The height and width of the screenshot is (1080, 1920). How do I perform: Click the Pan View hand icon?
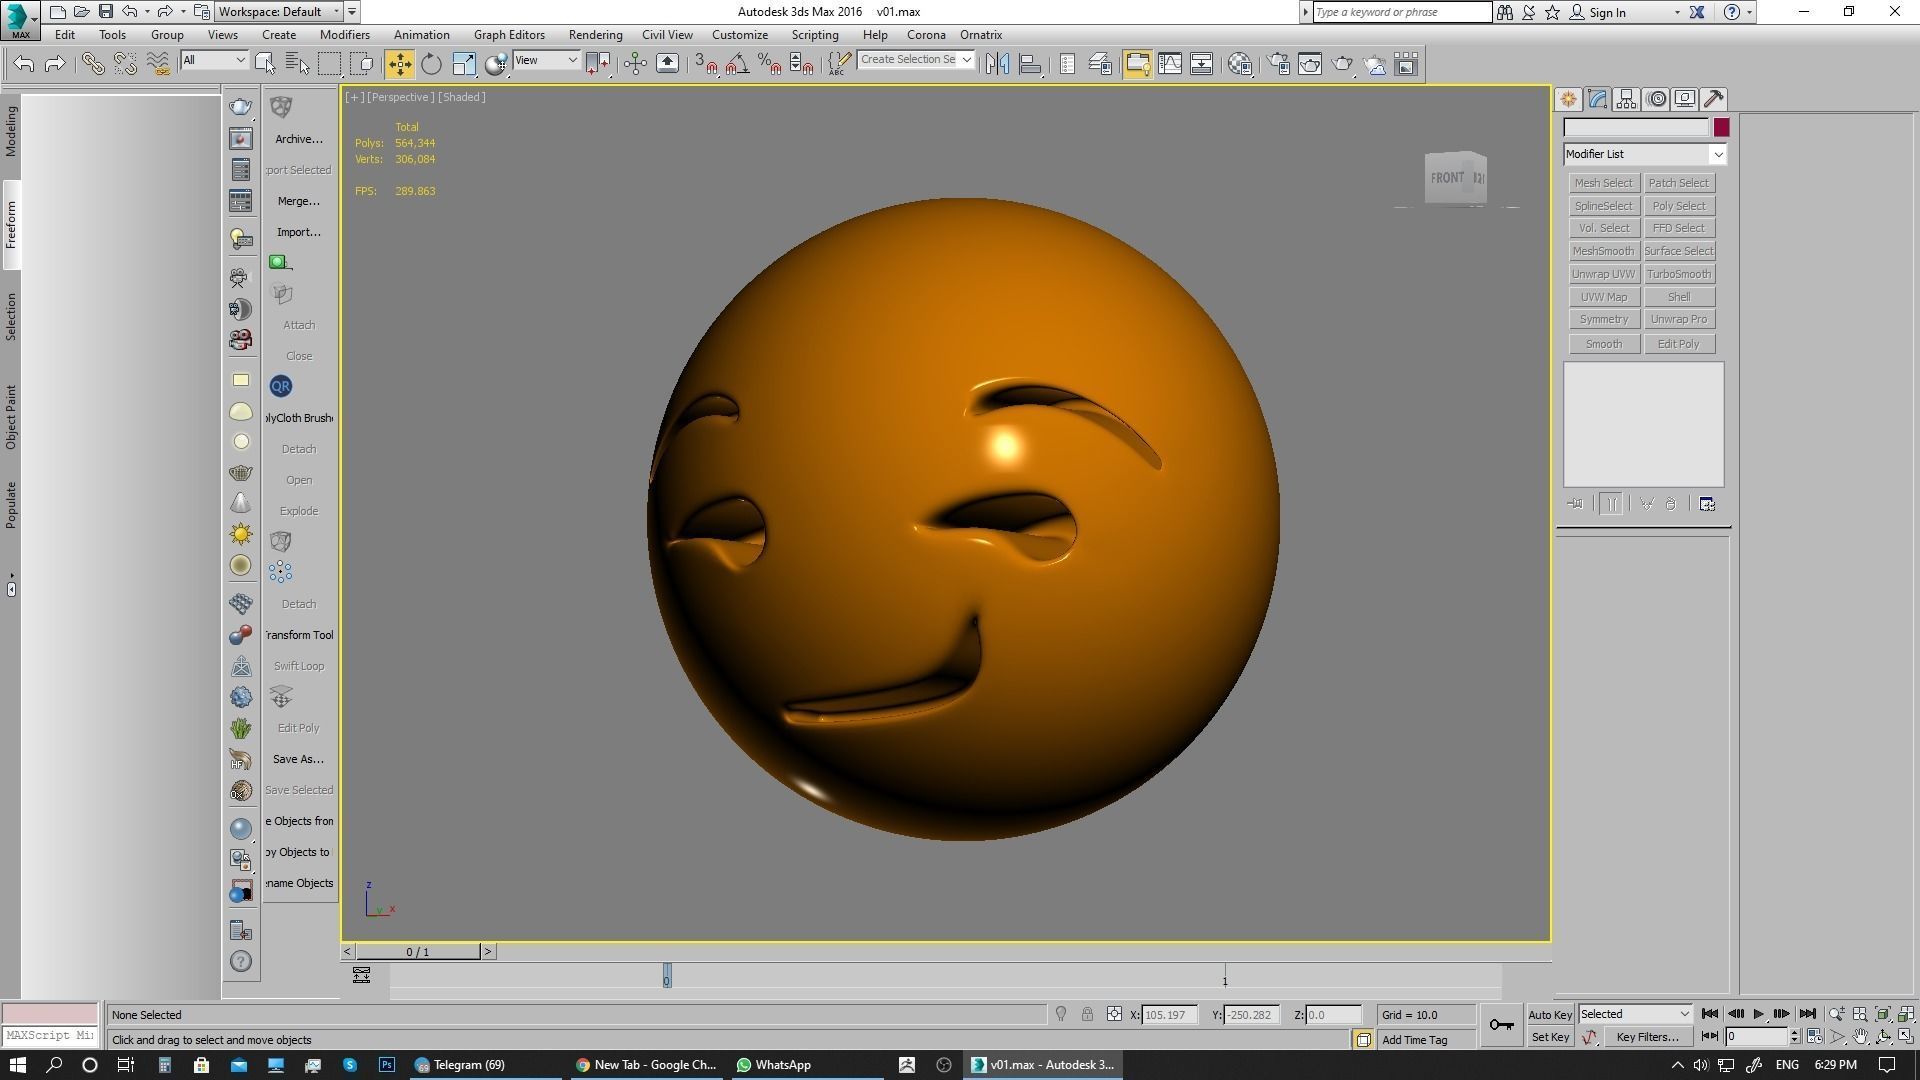(1860, 1037)
